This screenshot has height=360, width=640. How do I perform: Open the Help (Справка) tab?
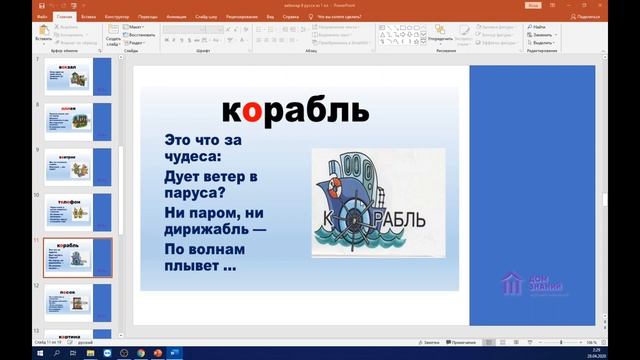pyautogui.click(x=291, y=17)
